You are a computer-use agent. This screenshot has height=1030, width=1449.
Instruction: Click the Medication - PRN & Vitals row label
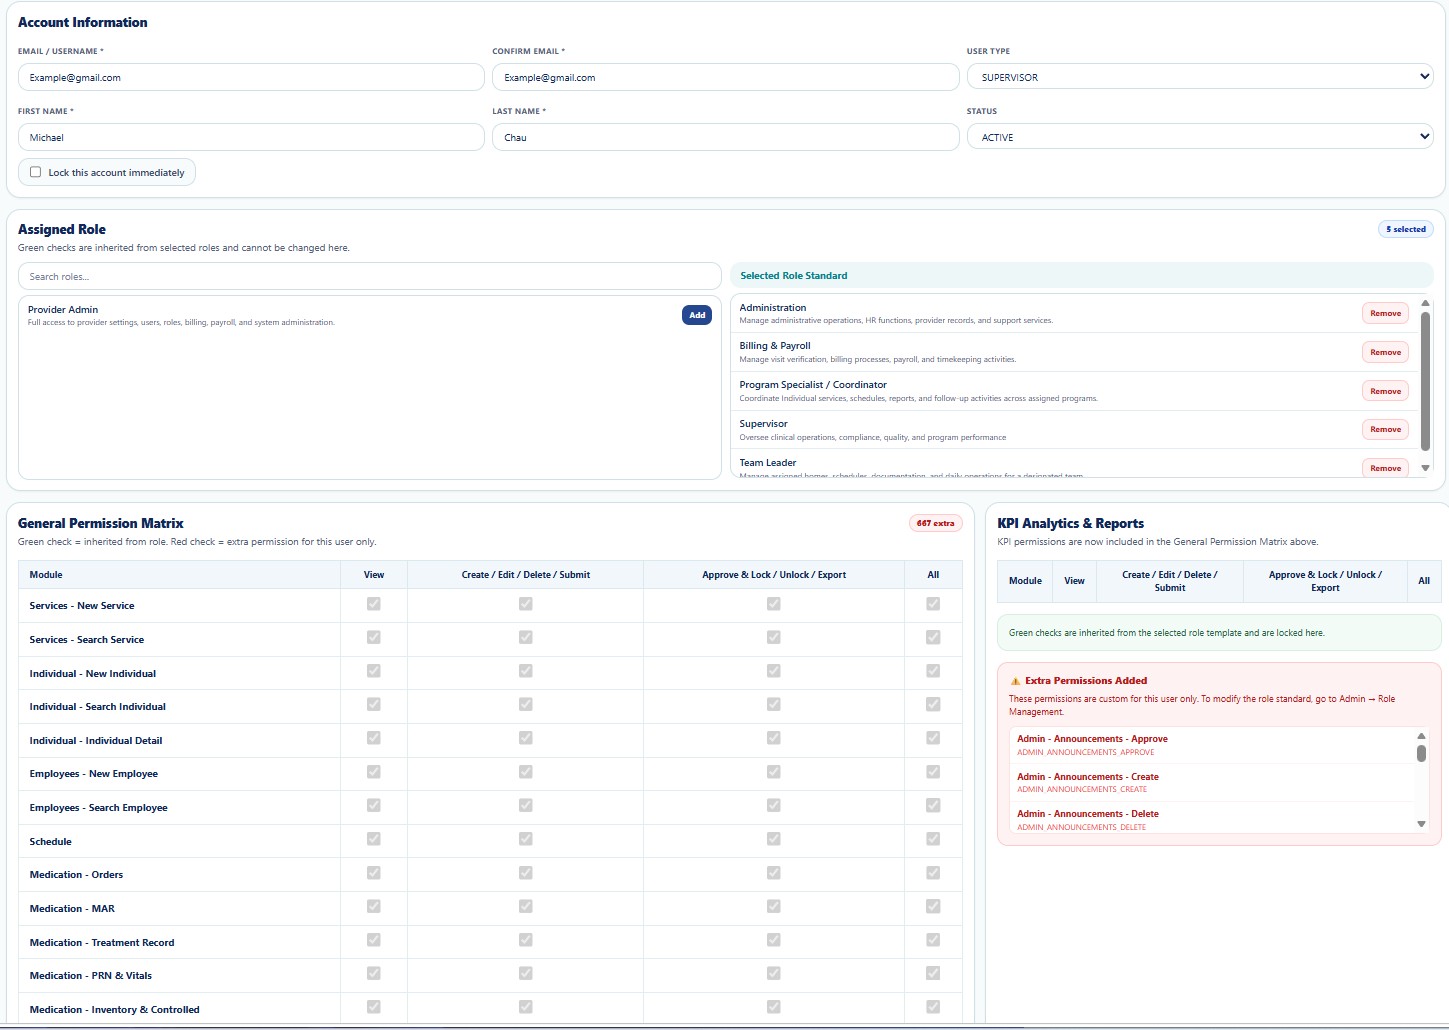coord(91,976)
